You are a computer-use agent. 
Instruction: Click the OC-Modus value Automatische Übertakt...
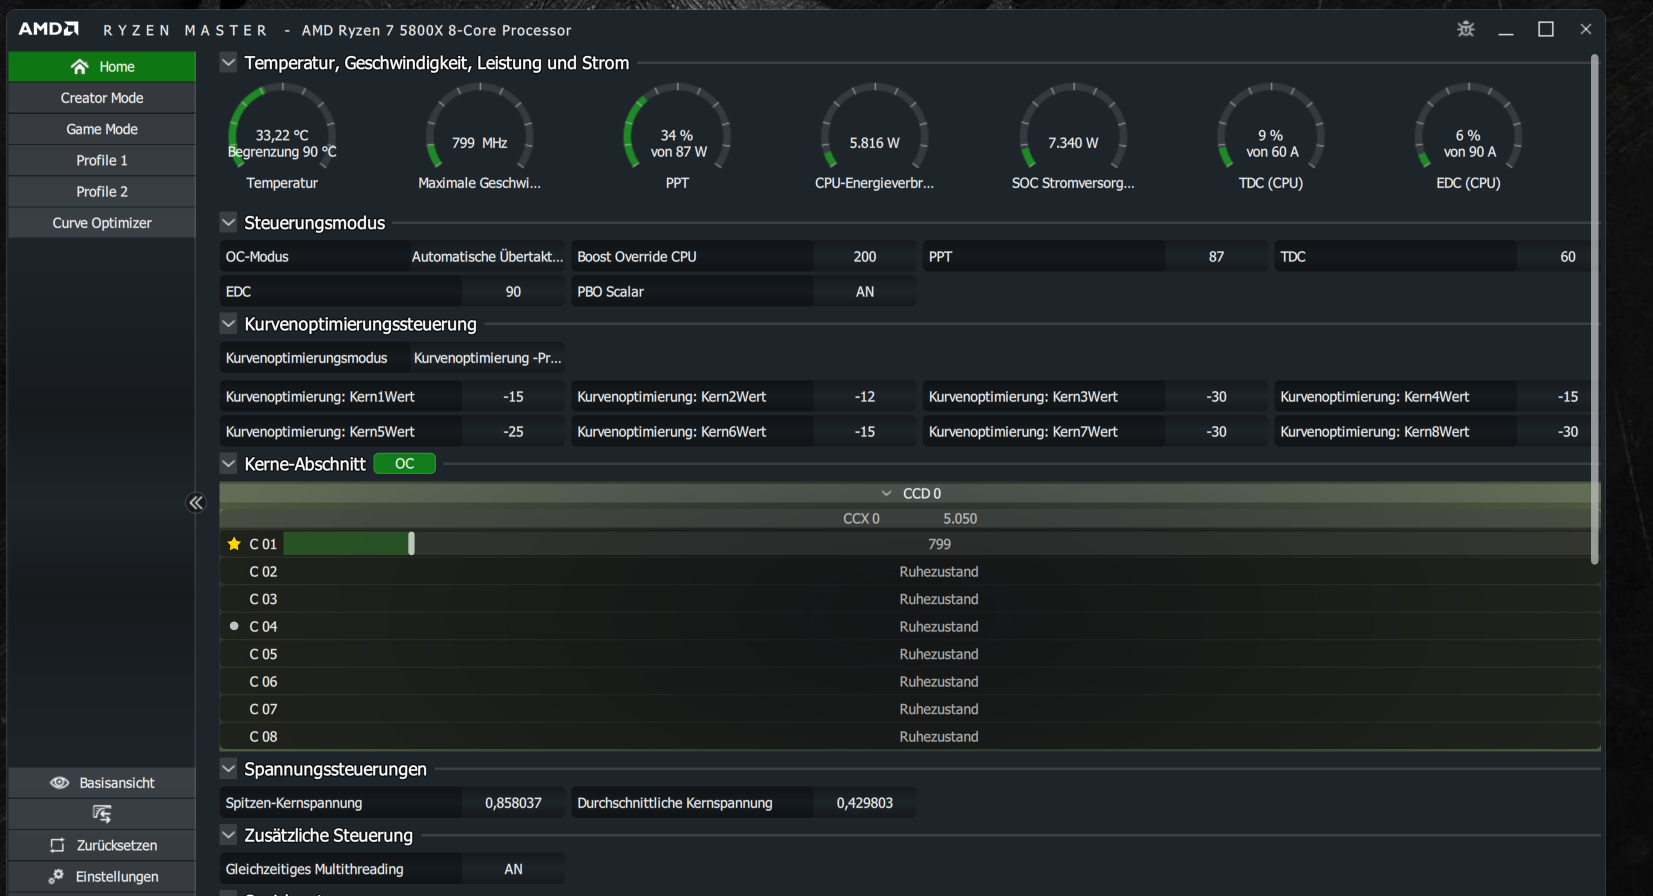pos(487,257)
